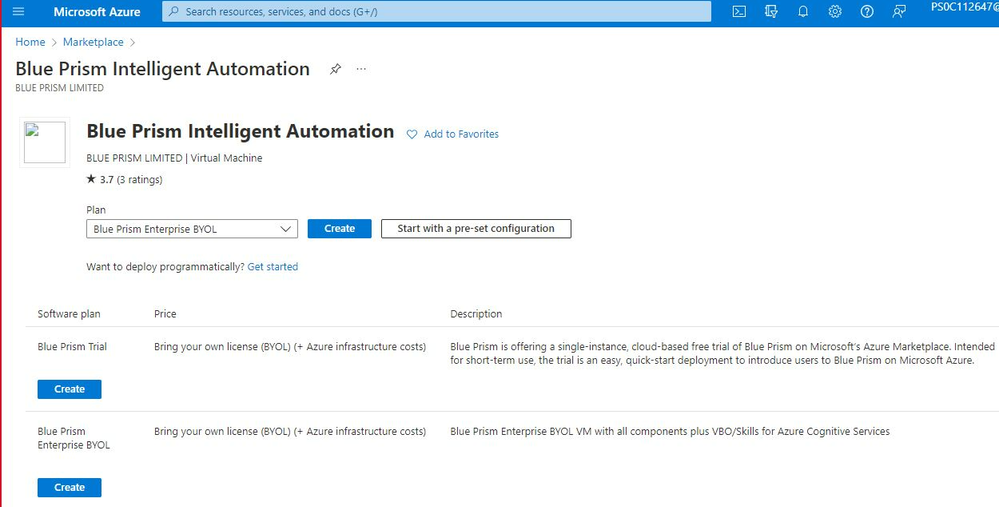Click the search magnifier icon
This screenshot has height=507, width=999.
click(173, 11)
